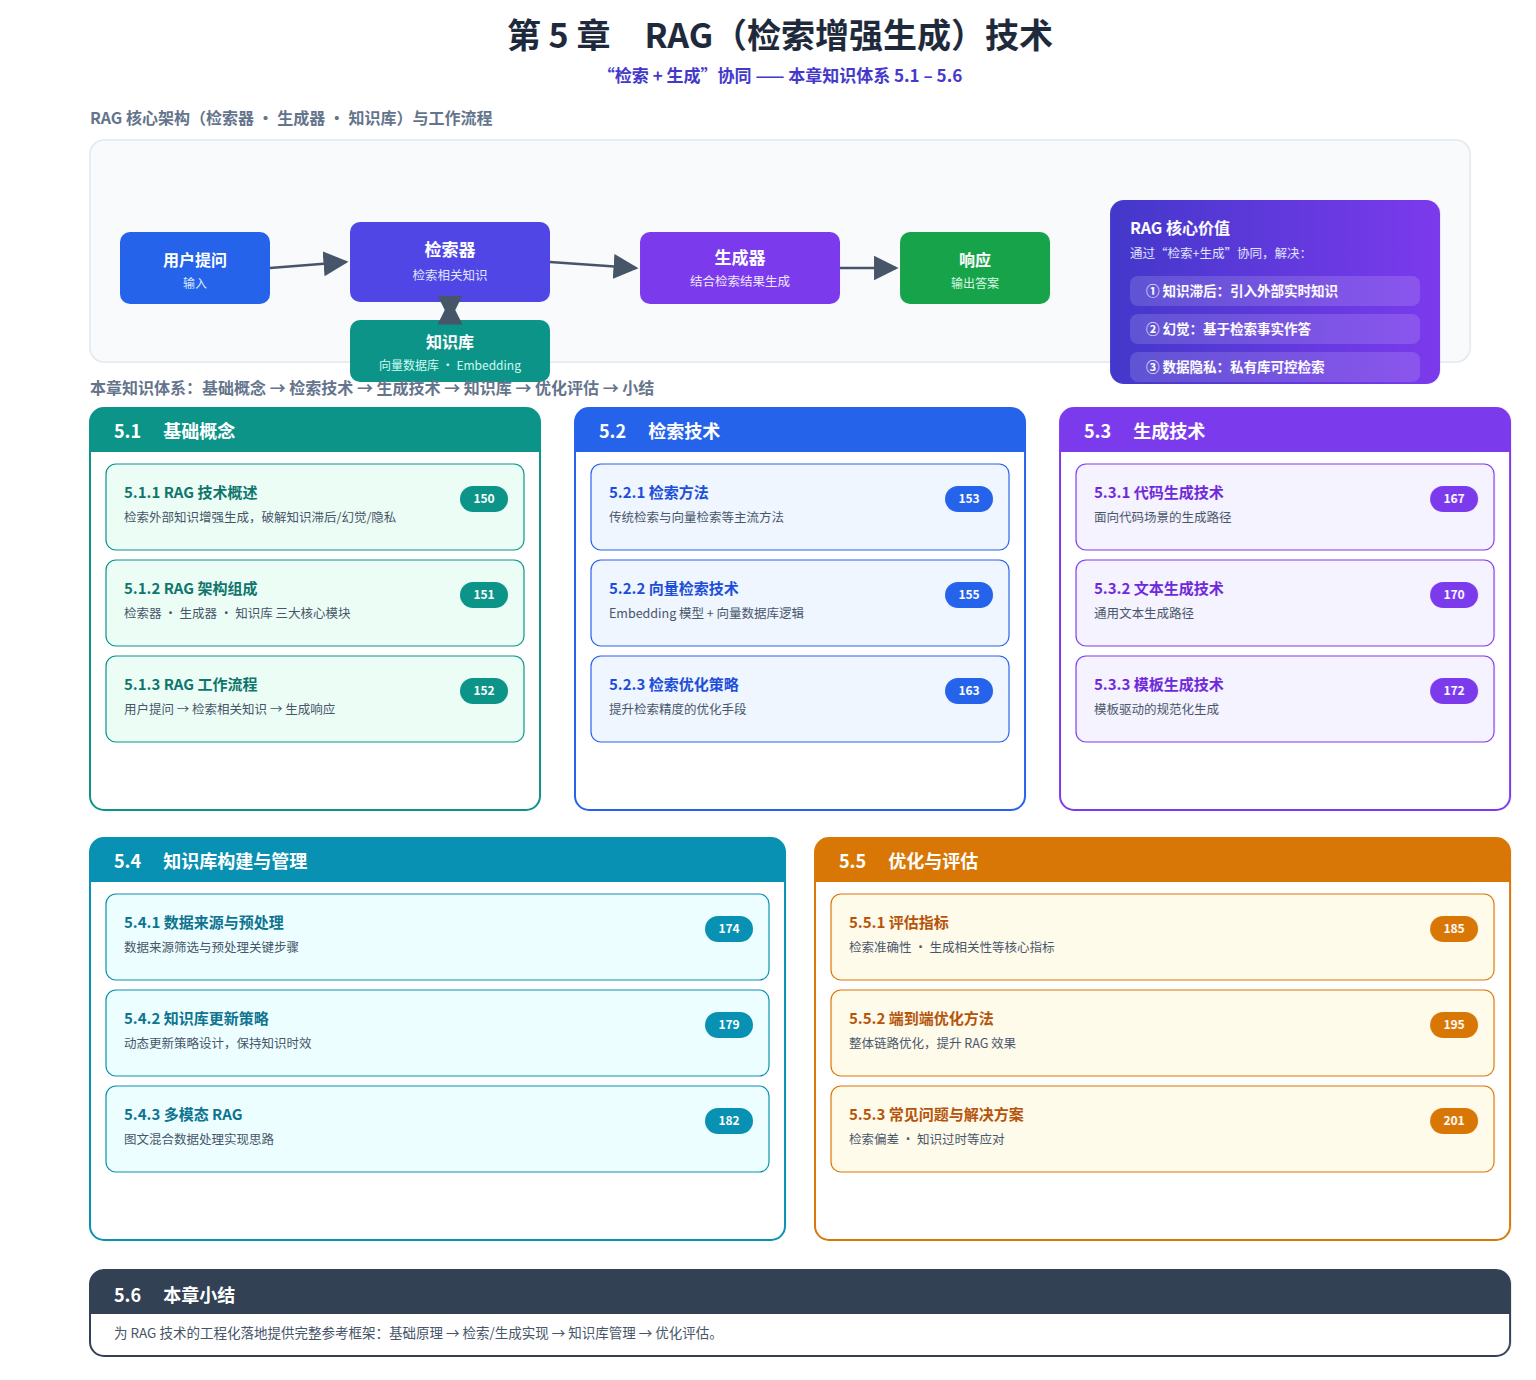The image size is (1536, 1380).
Task: Open the 5.2.1 检索方法 card
Action: click(x=800, y=507)
